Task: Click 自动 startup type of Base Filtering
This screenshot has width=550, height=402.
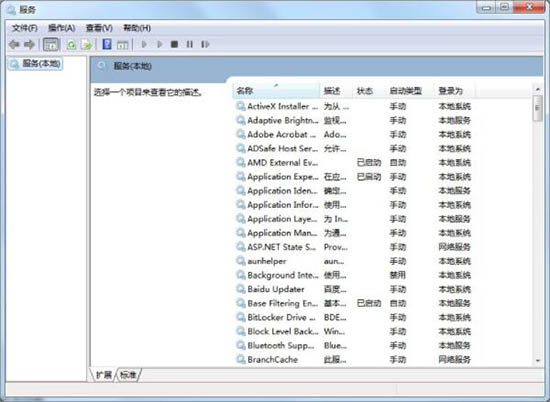Action: pyautogui.click(x=397, y=303)
